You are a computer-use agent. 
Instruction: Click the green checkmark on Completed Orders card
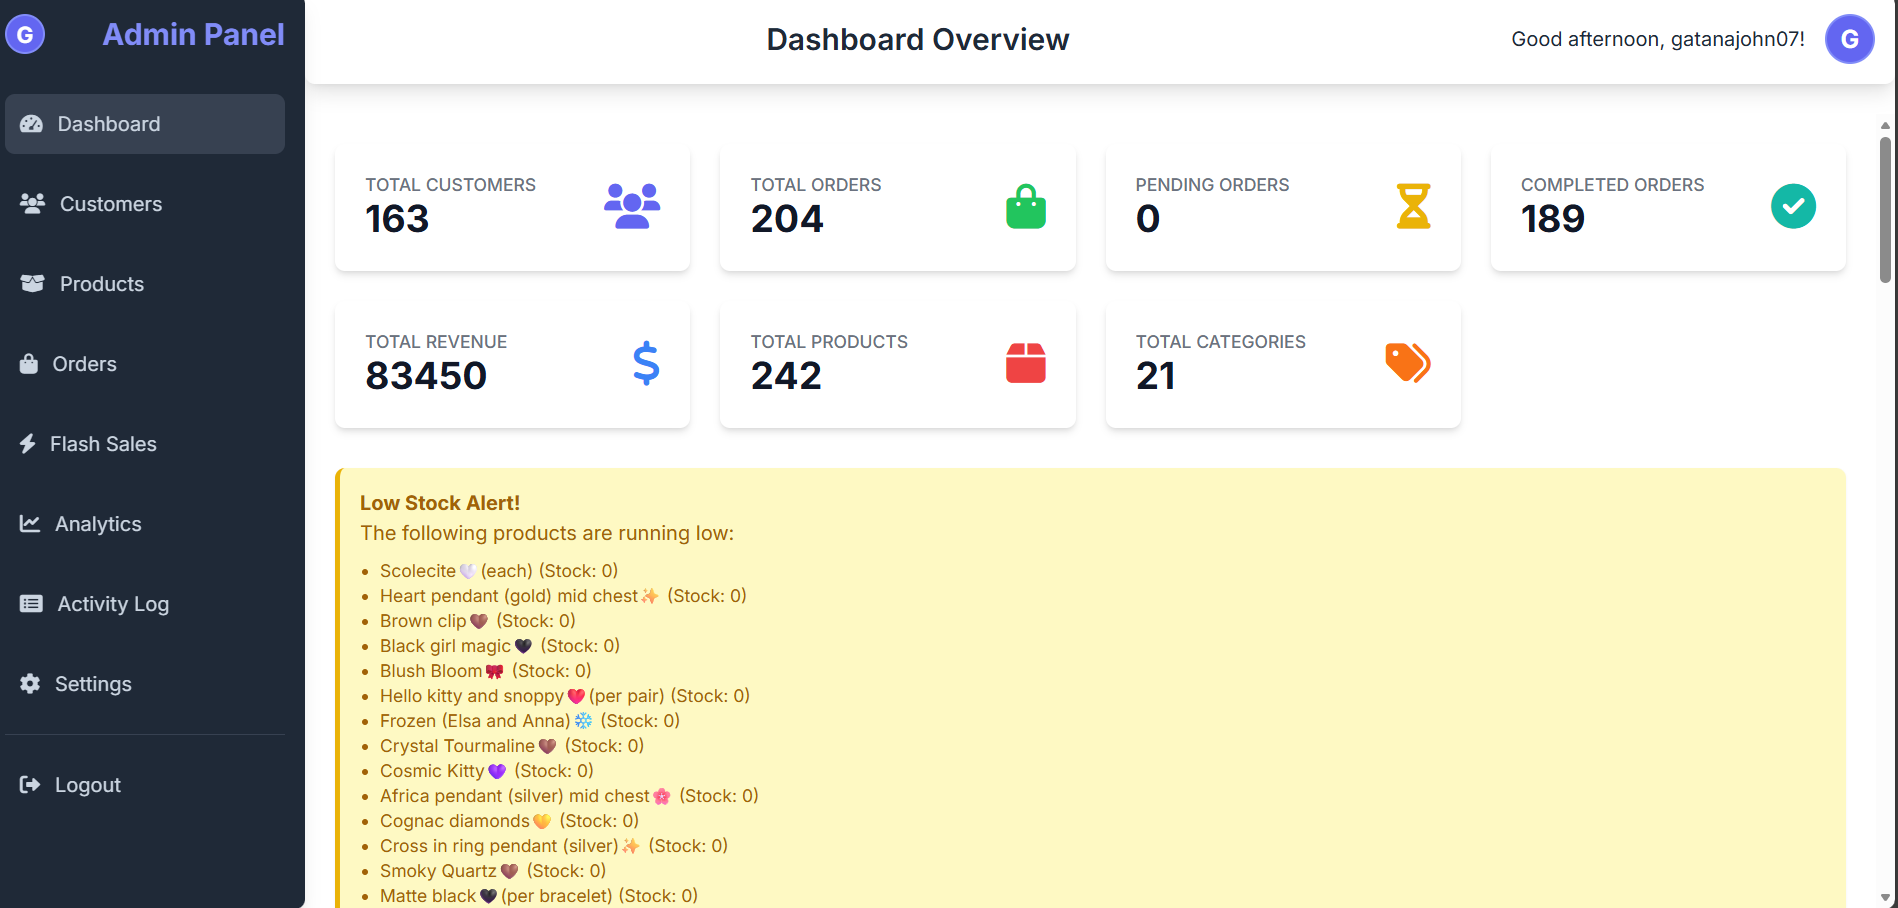pos(1793,206)
